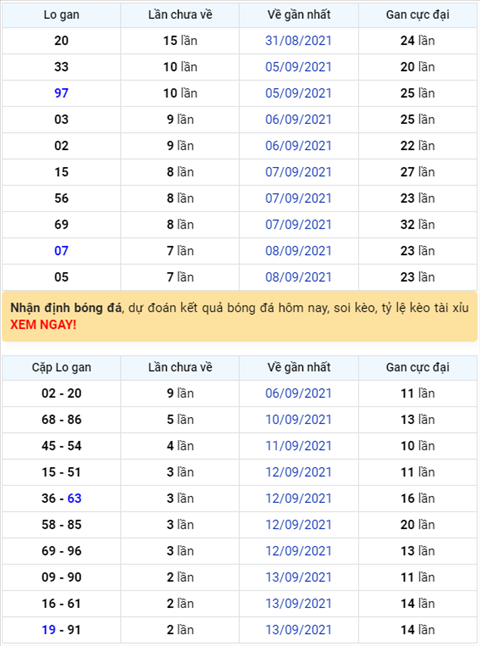Select the '27 lần' cell in row 15

coord(418,172)
